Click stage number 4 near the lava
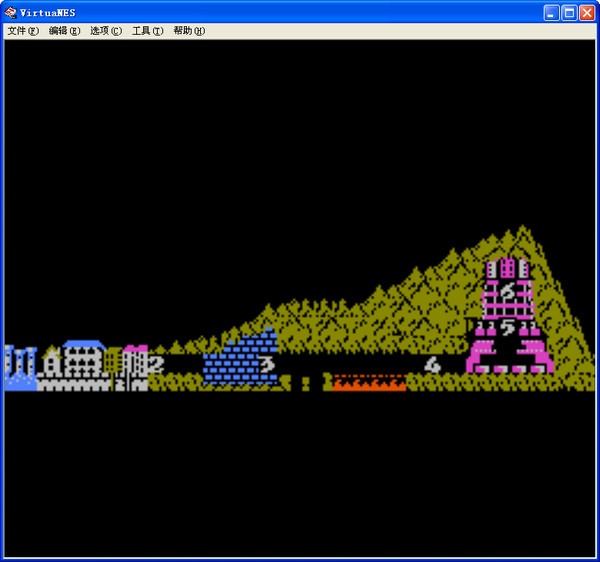This screenshot has width=600, height=562. 432,365
